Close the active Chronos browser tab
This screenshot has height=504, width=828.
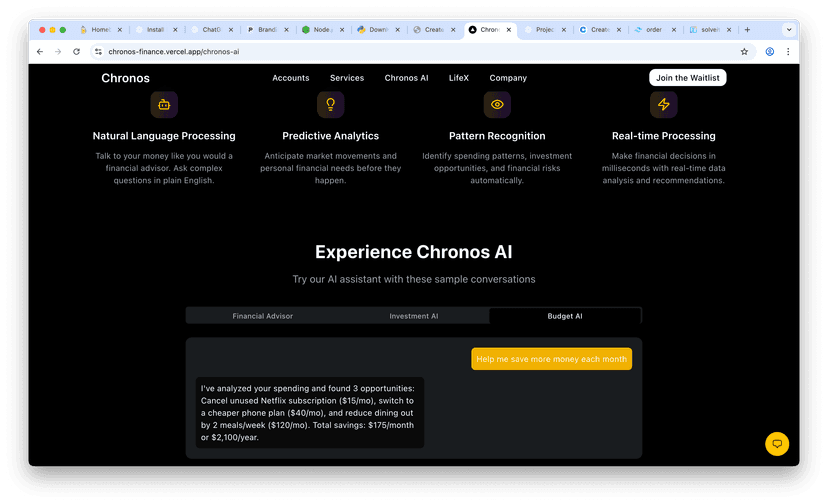pos(509,30)
